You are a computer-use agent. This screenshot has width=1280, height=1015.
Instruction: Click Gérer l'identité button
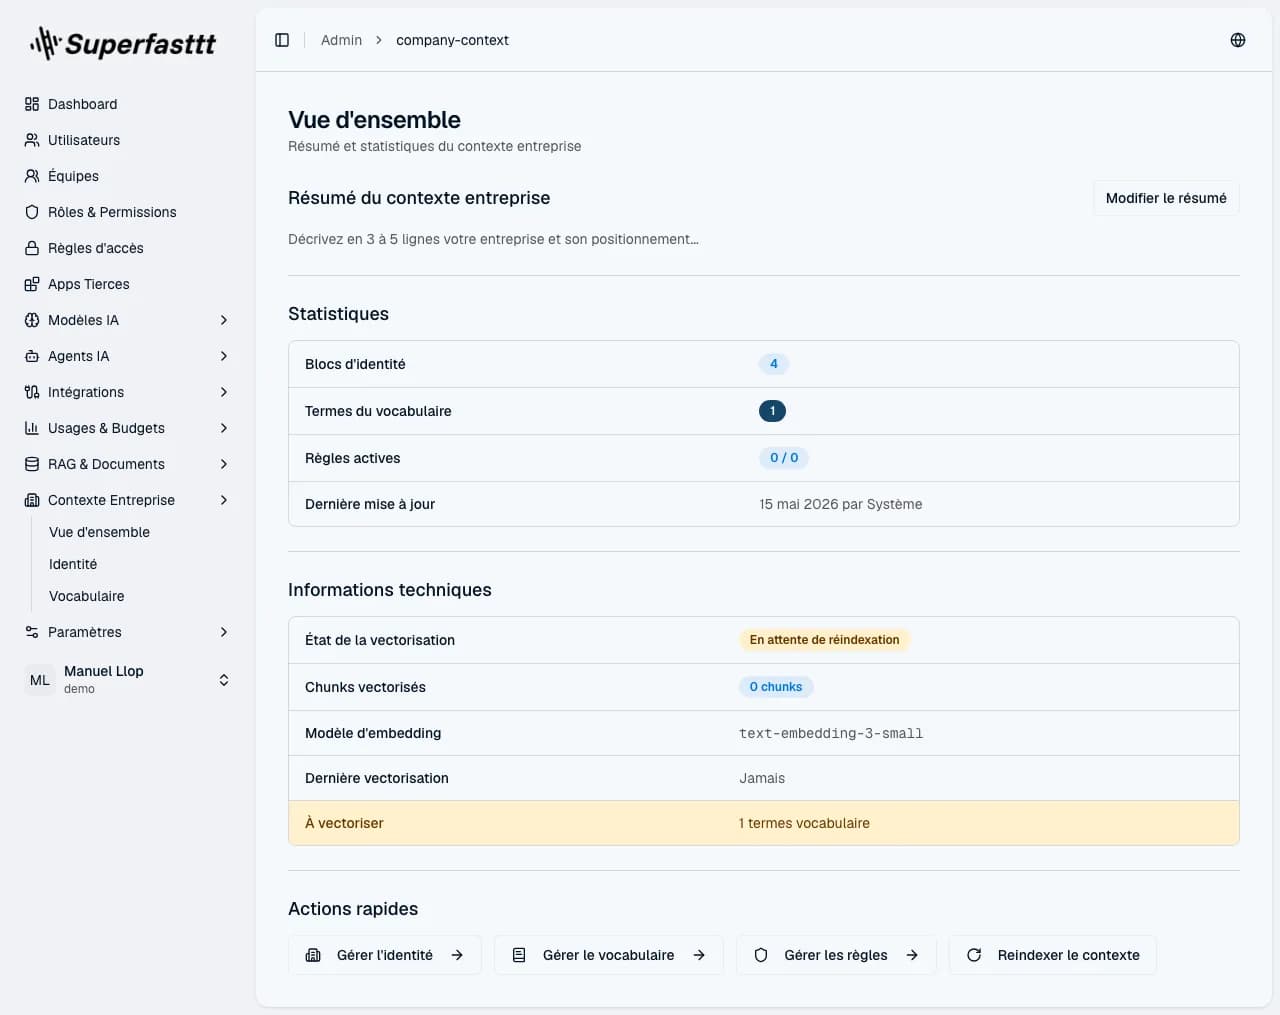pos(385,955)
